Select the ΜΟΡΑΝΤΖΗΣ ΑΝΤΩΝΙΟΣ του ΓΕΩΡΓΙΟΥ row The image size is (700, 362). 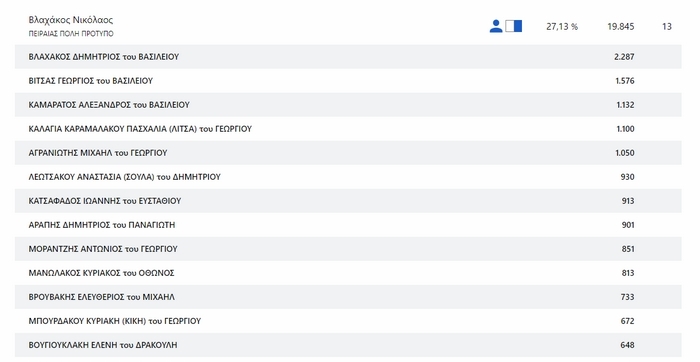pyautogui.click(x=348, y=249)
